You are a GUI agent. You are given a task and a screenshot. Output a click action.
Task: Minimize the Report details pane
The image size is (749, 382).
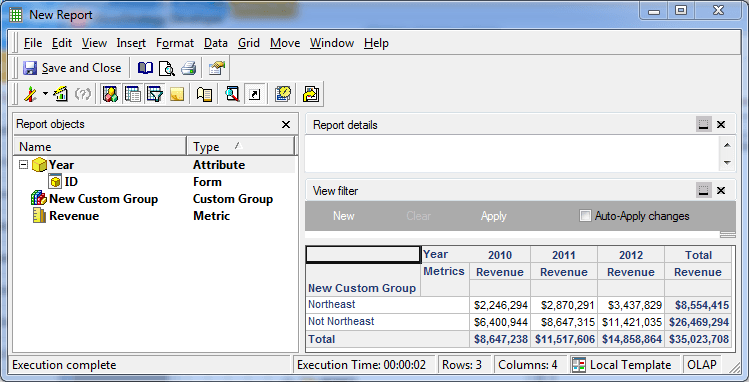[703, 125]
